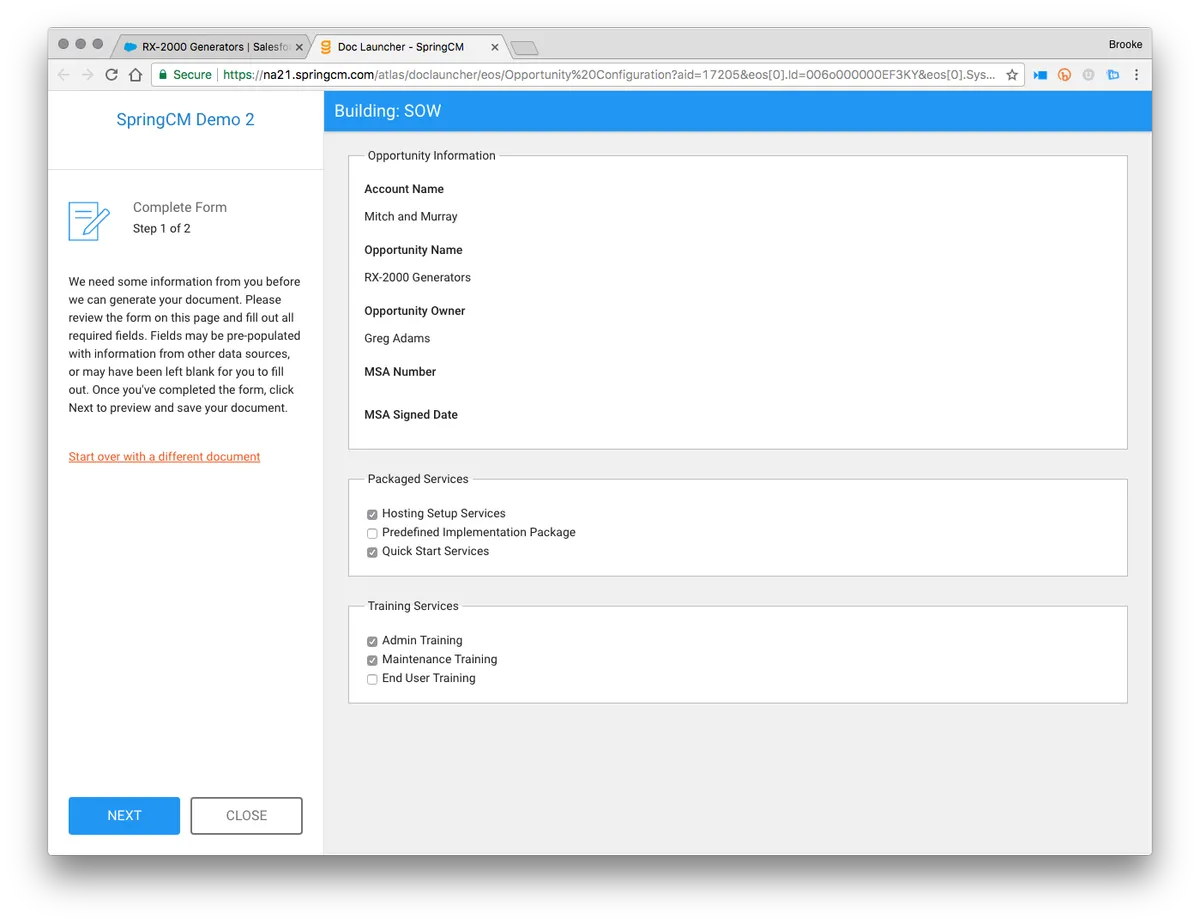Viewport: 1200px width, 924px height.
Task: Go to browser home page icon
Action: pos(135,75)
